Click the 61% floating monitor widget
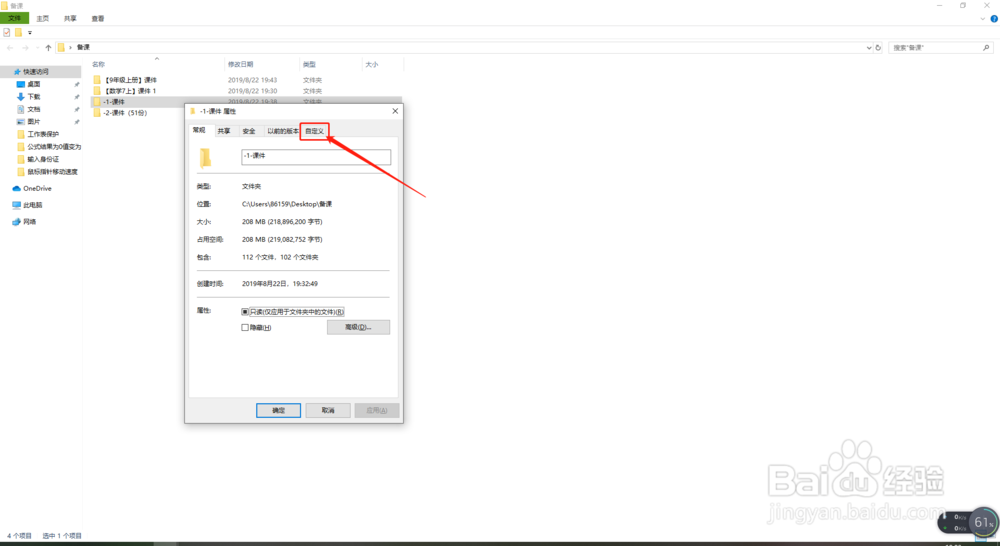This screenshot has width=1000, height=546. tap(984, 522)
